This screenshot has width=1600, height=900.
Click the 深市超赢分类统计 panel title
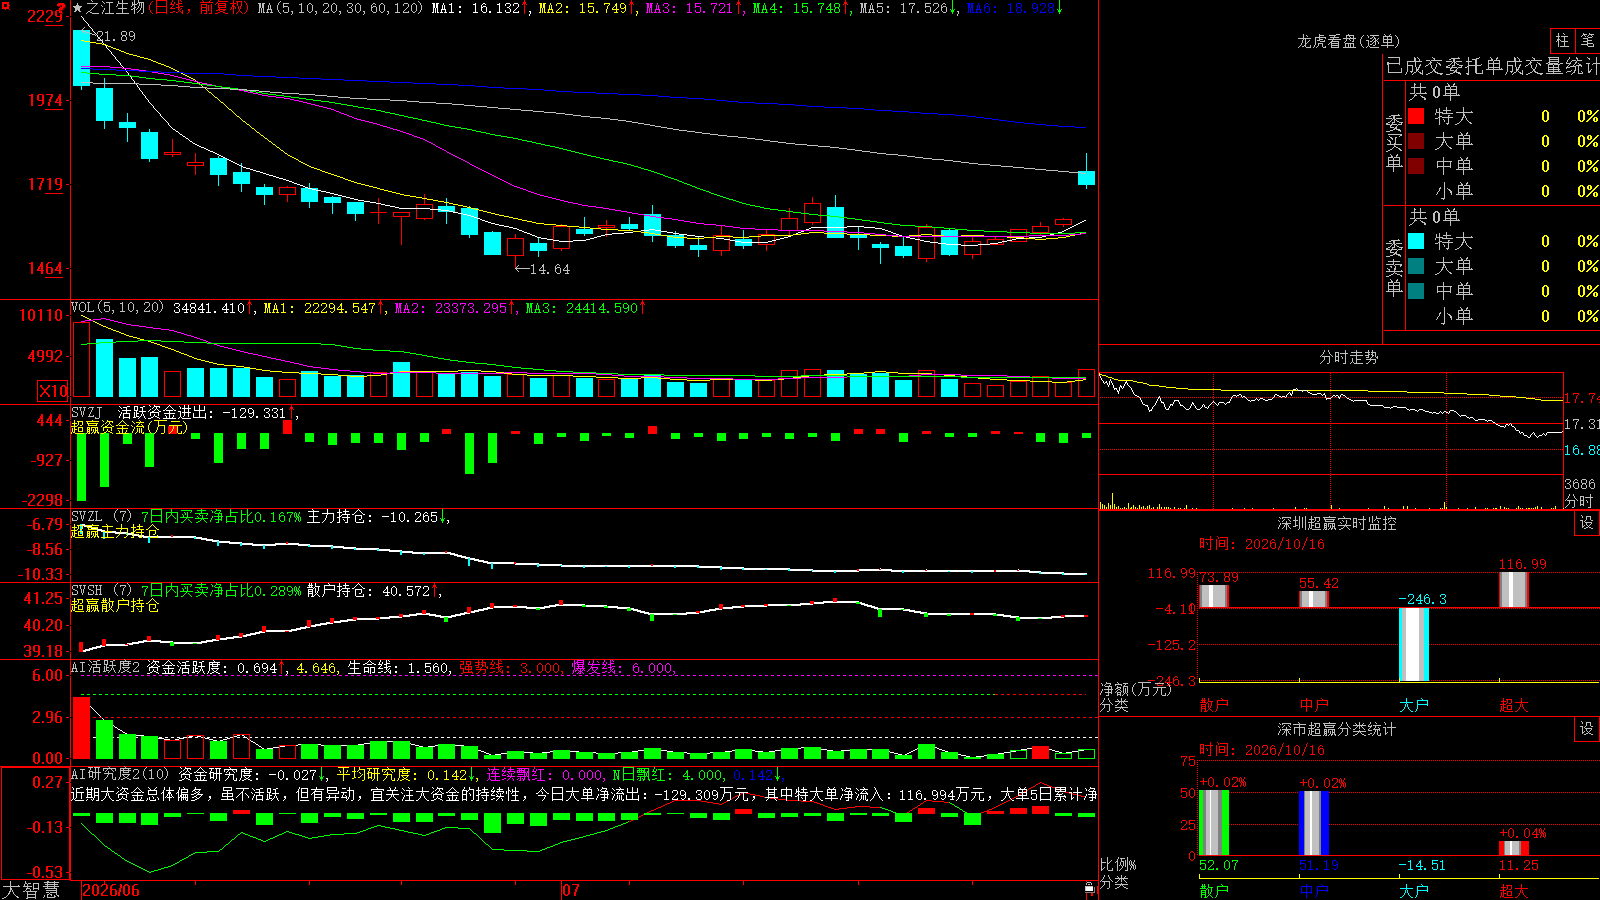[1337, 729]
